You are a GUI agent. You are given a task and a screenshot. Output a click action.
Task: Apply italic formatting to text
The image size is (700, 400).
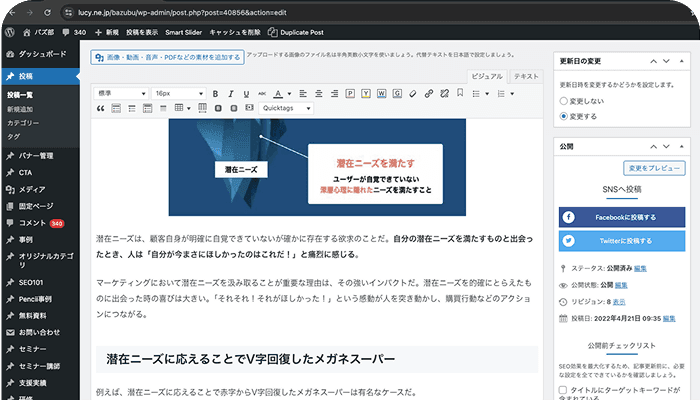[x=230, y=93]
